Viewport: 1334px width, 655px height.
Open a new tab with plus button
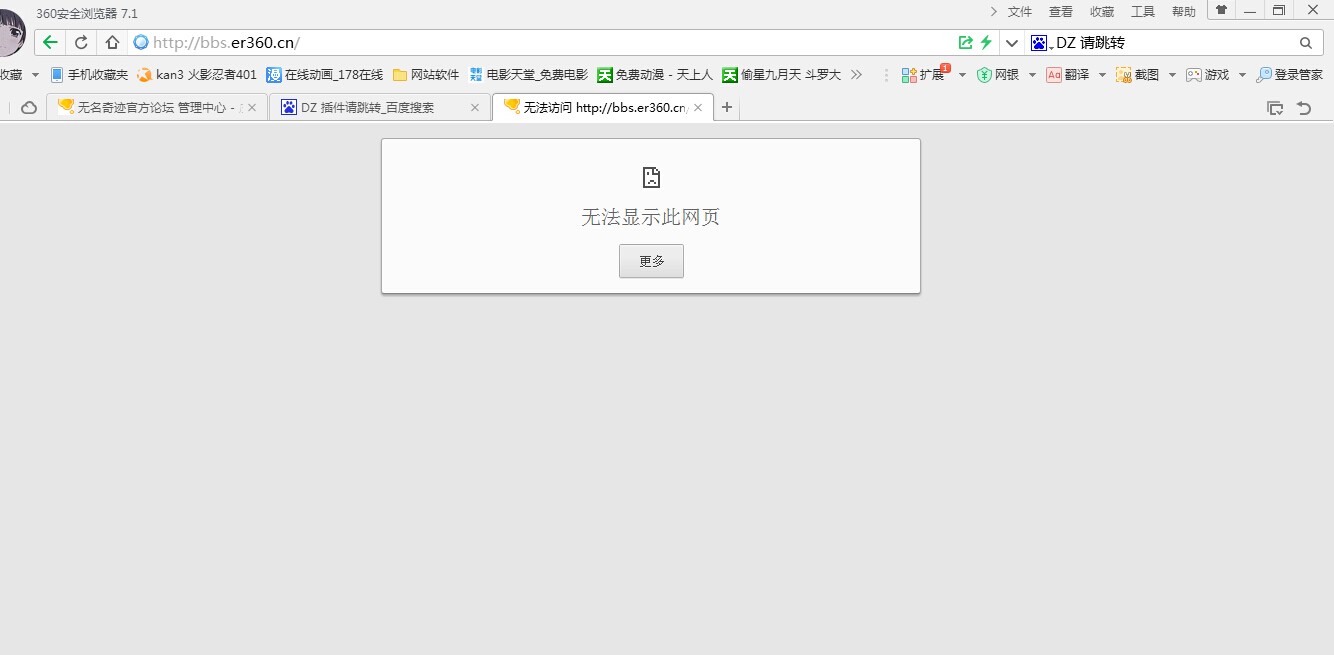[727, 107]
